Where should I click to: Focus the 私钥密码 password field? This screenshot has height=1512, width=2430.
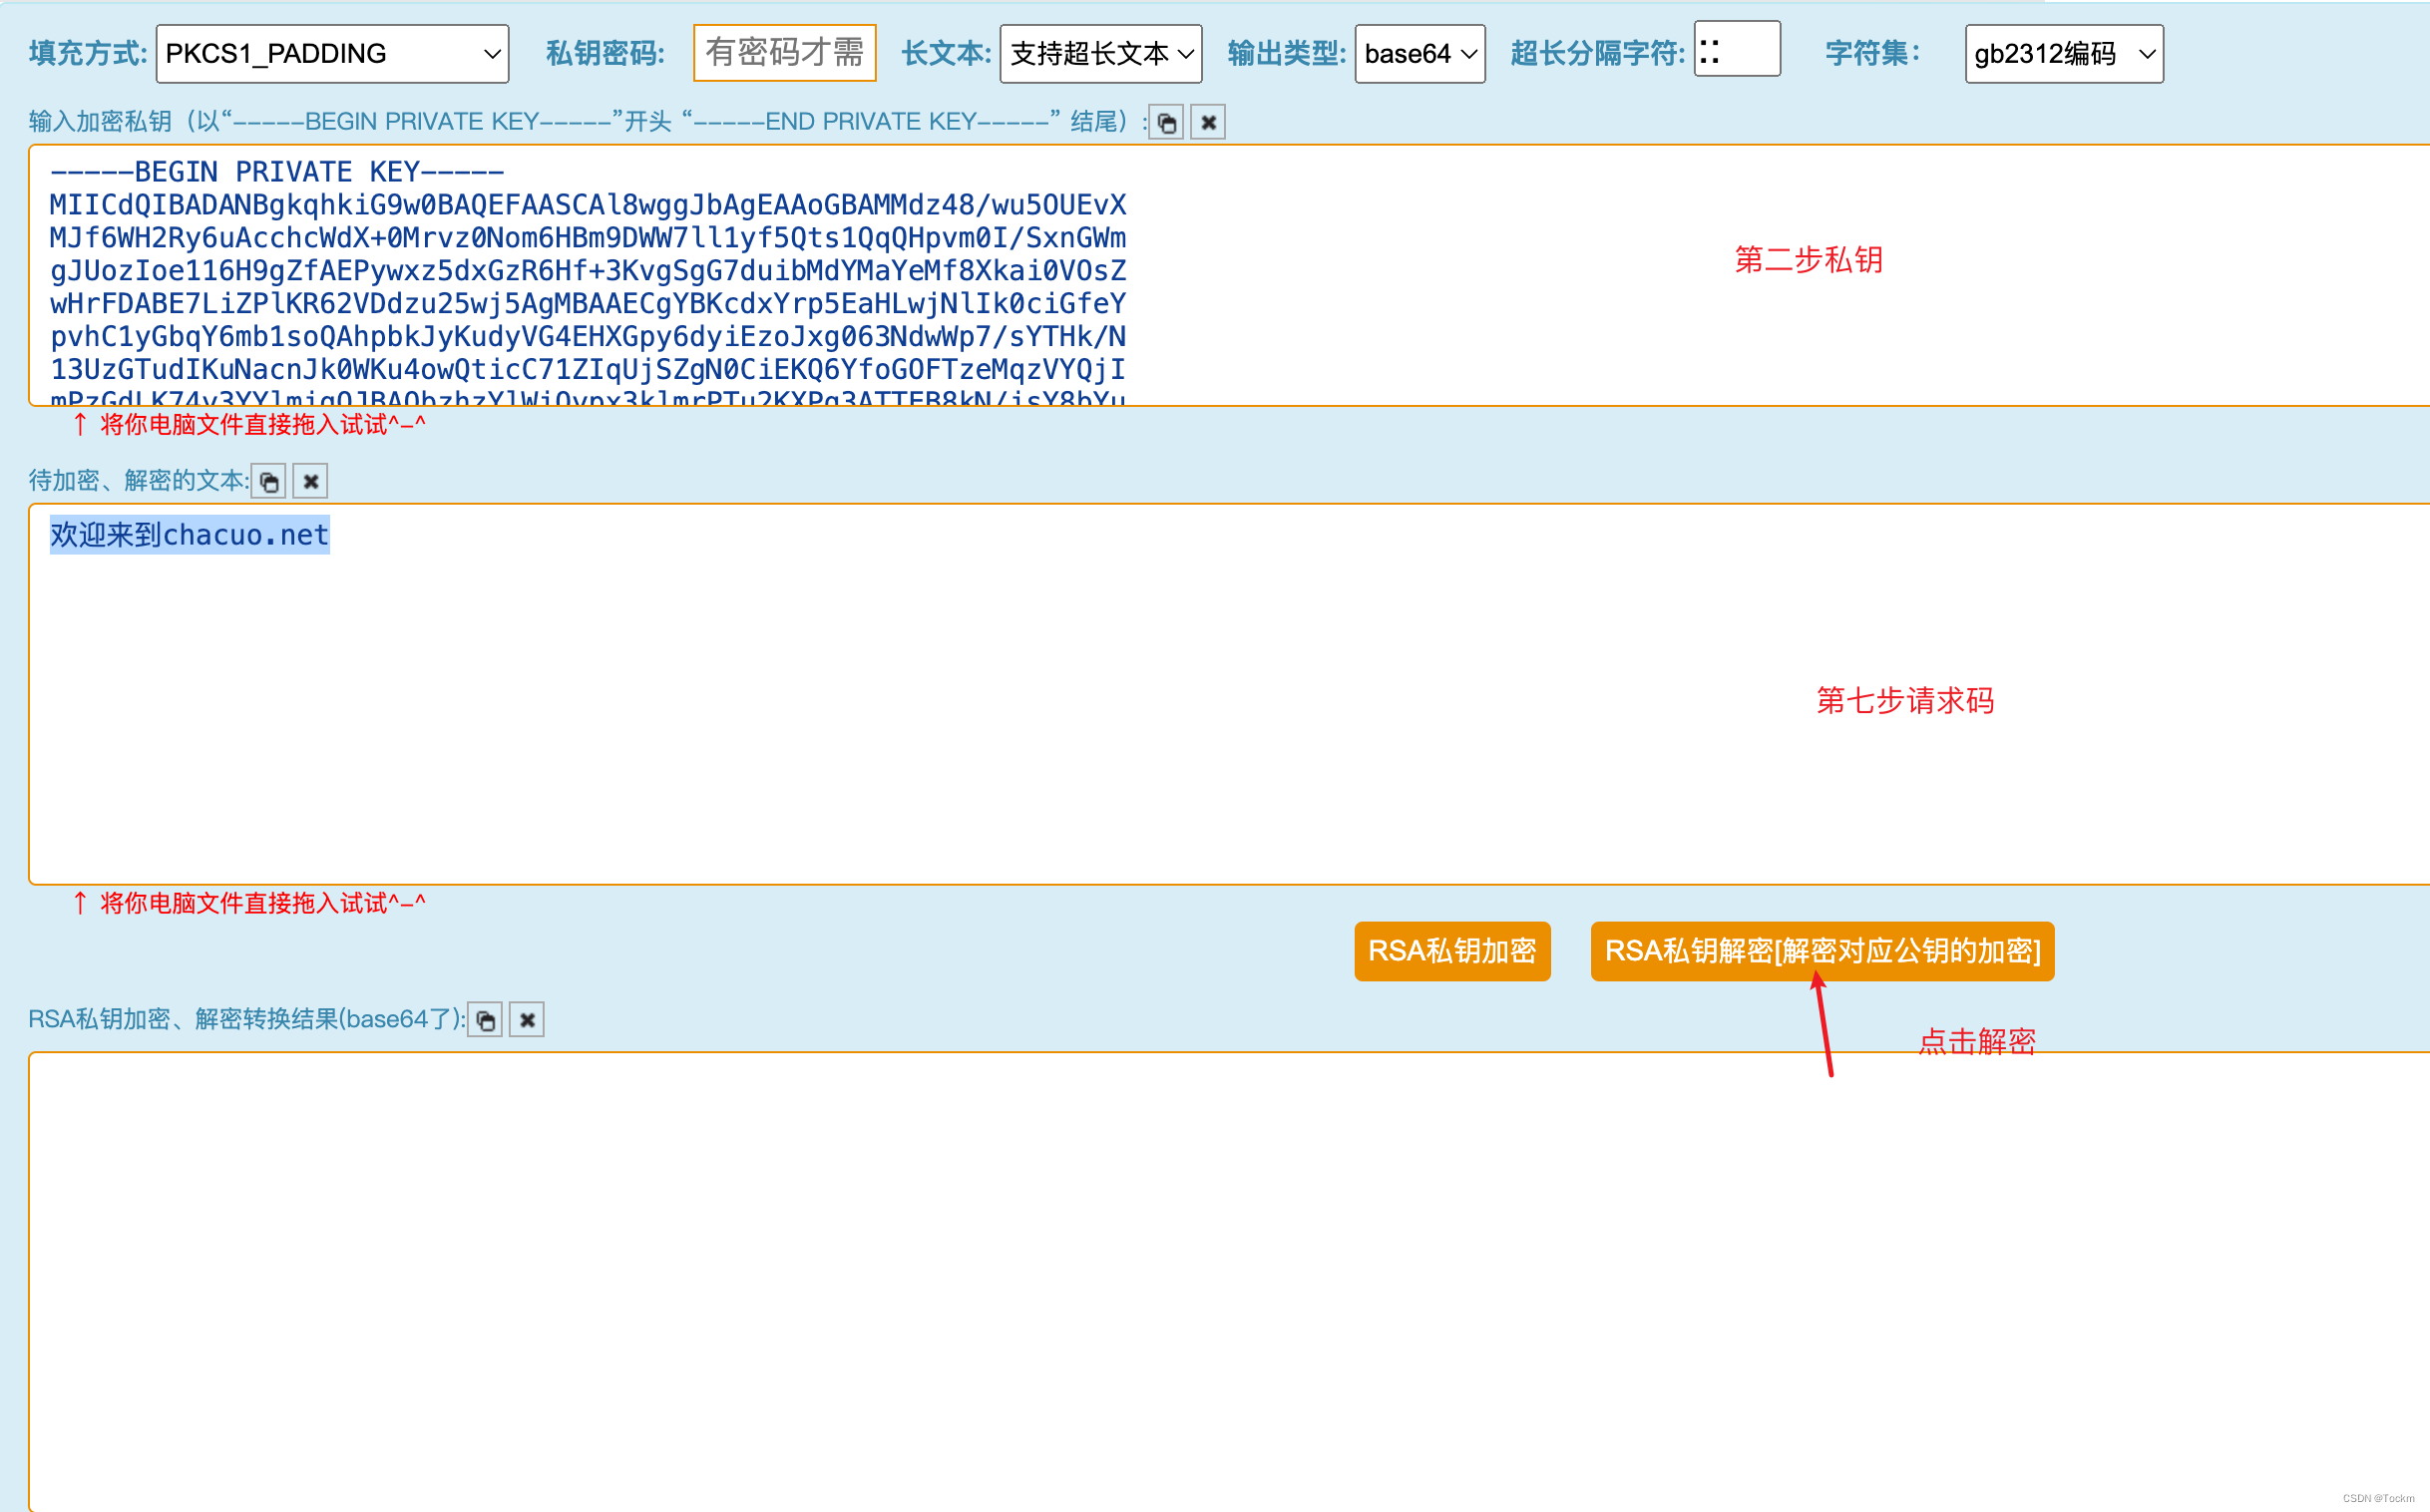(x=784, y=53)
